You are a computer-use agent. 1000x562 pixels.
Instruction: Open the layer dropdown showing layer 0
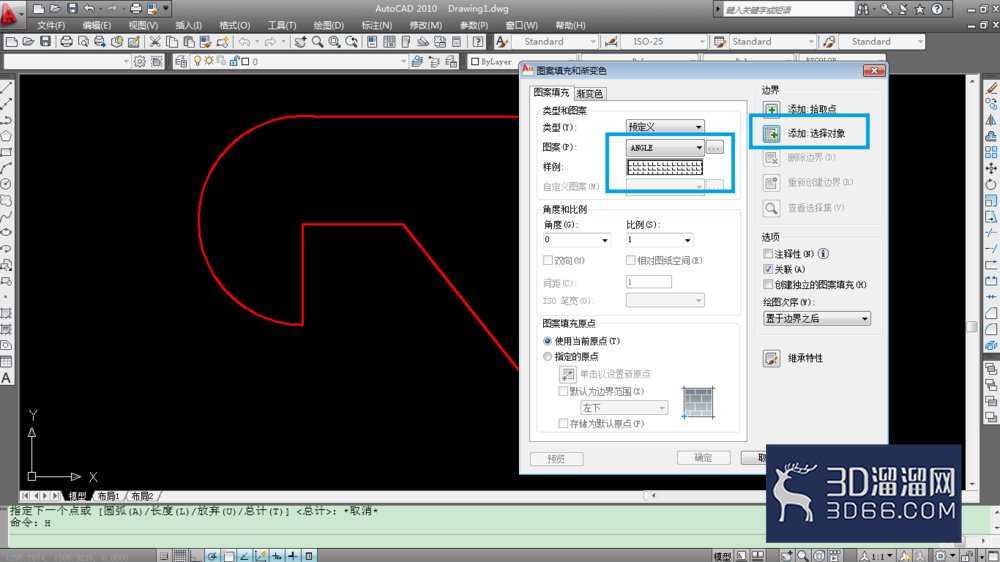click(x=298, y=61)
